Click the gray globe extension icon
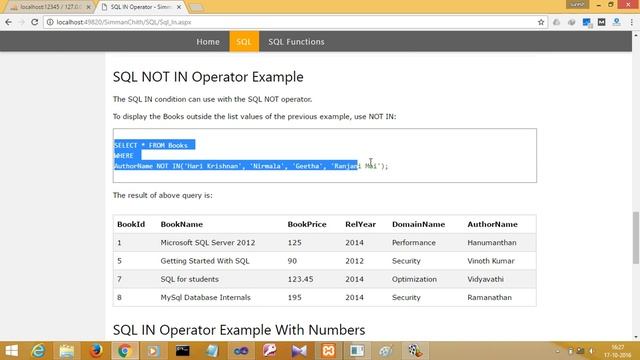The width and height of the screenshot is (640, 360). point(571,22)
